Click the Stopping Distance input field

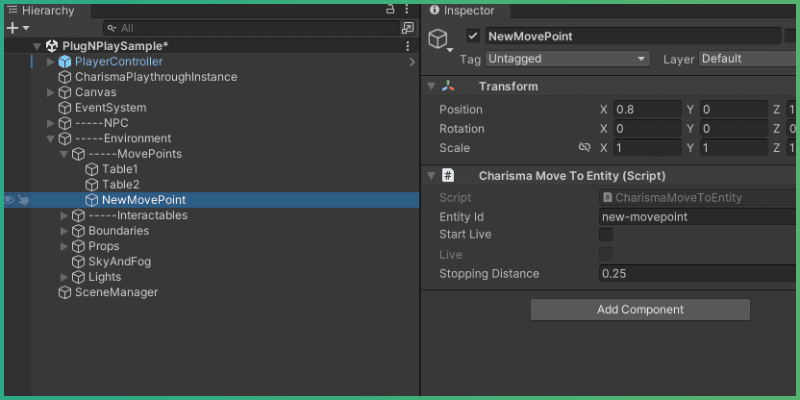(x=690, y=273)
